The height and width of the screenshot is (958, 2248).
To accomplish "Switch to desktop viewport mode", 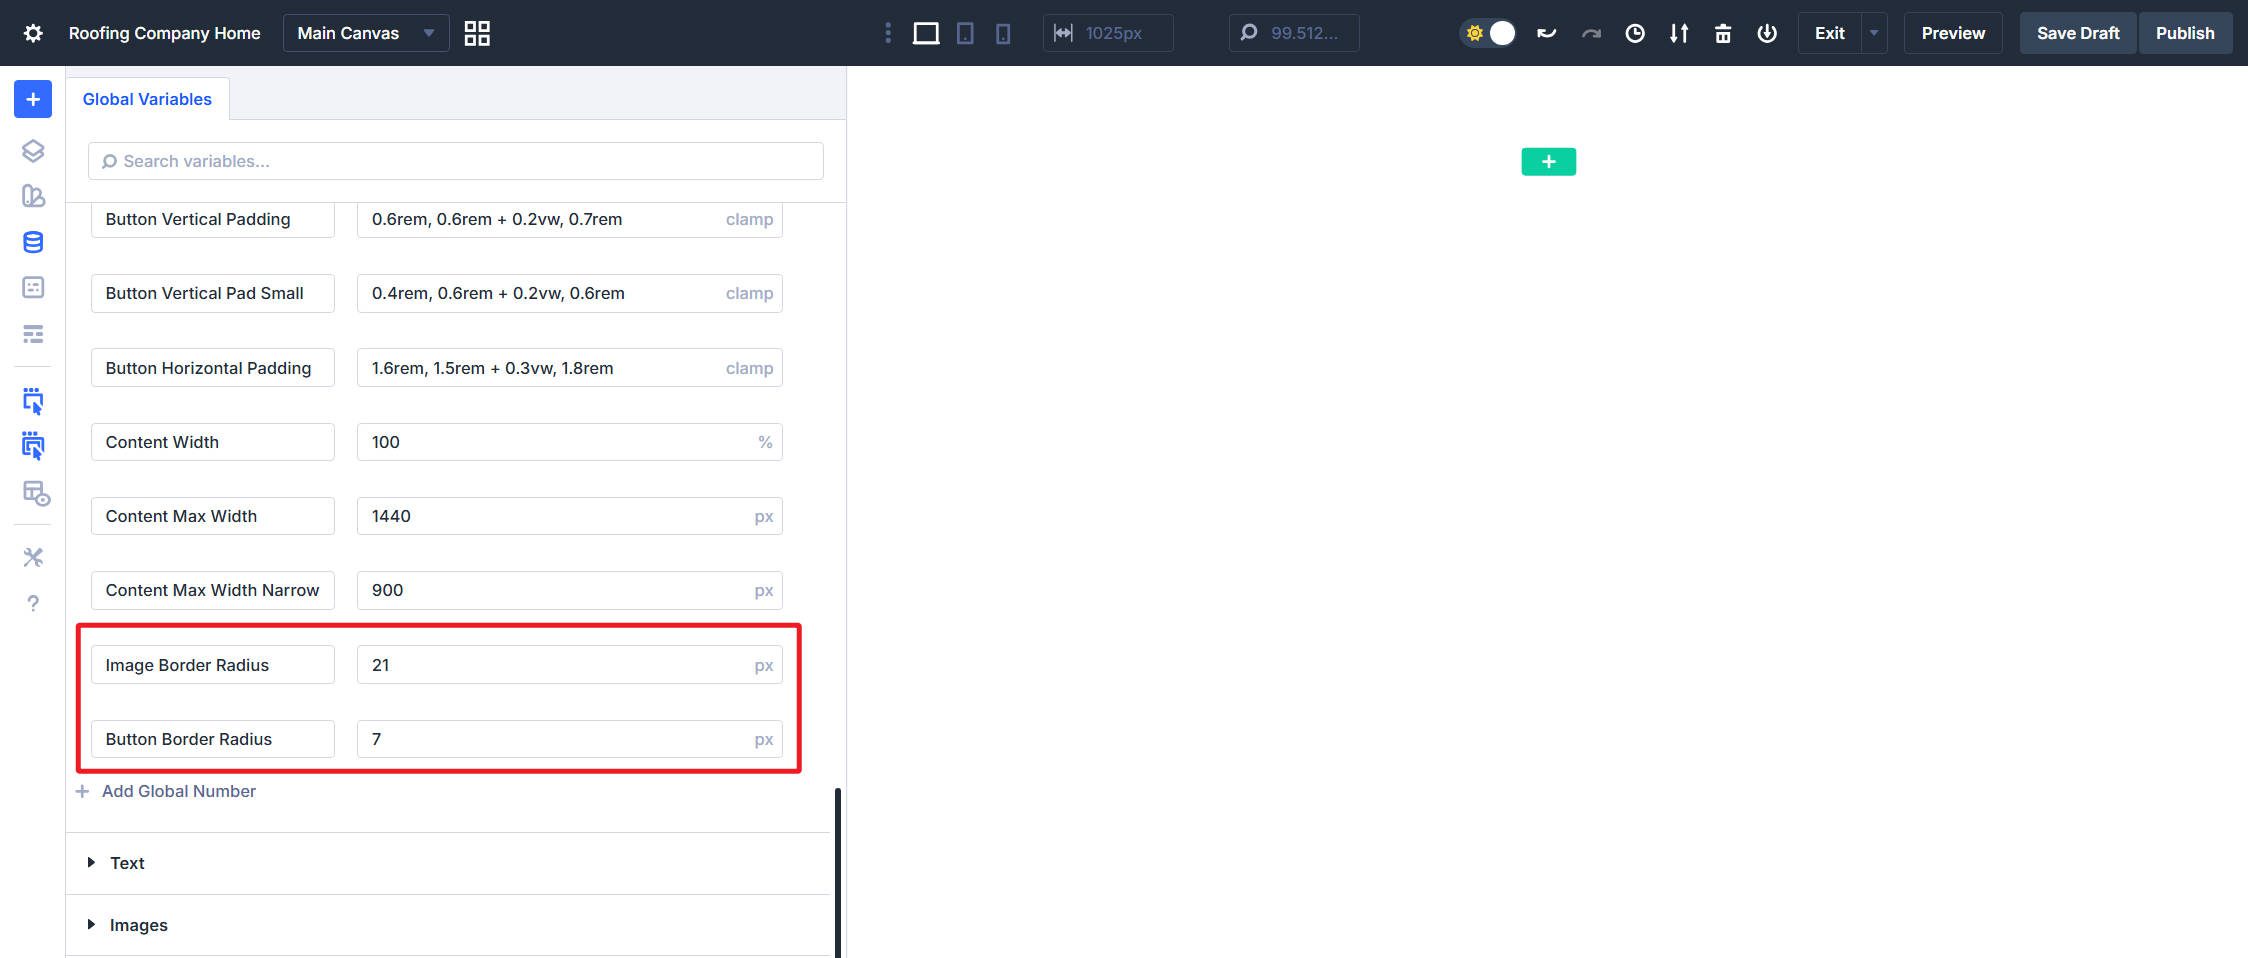I will [x=926, y=32].
